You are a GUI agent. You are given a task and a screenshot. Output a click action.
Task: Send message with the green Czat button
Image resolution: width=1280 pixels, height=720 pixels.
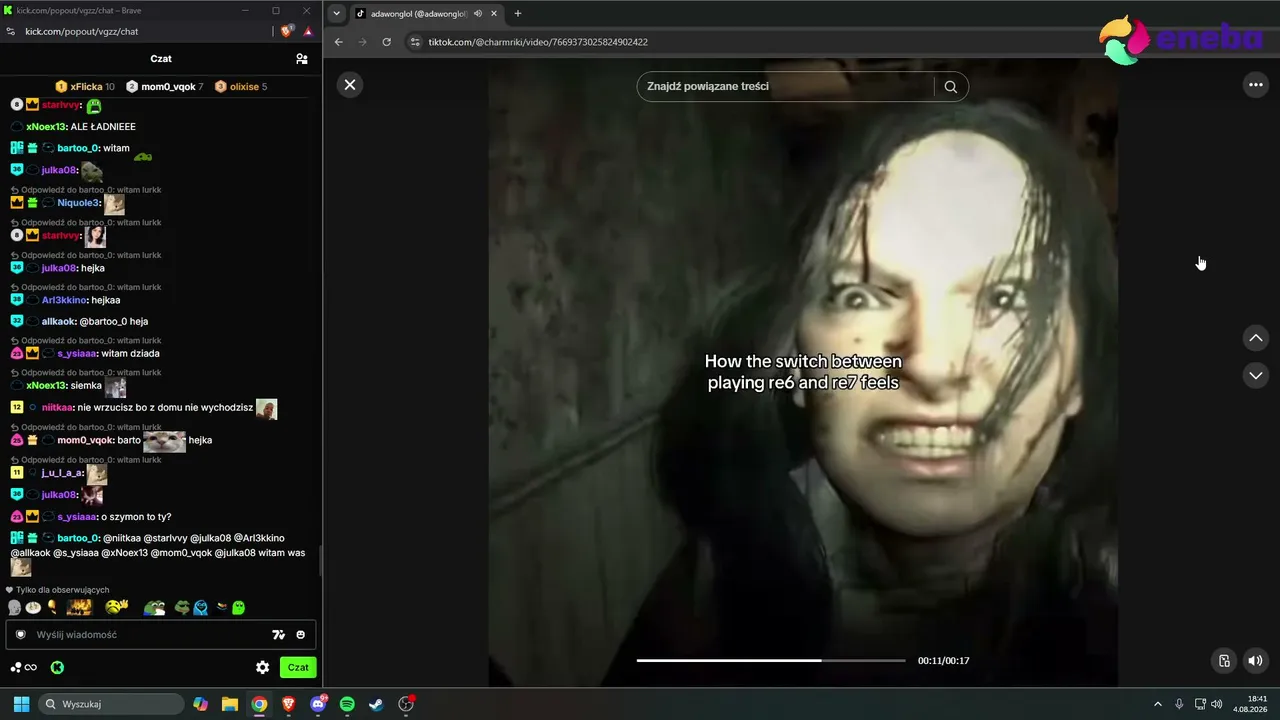tap(298, 668)
